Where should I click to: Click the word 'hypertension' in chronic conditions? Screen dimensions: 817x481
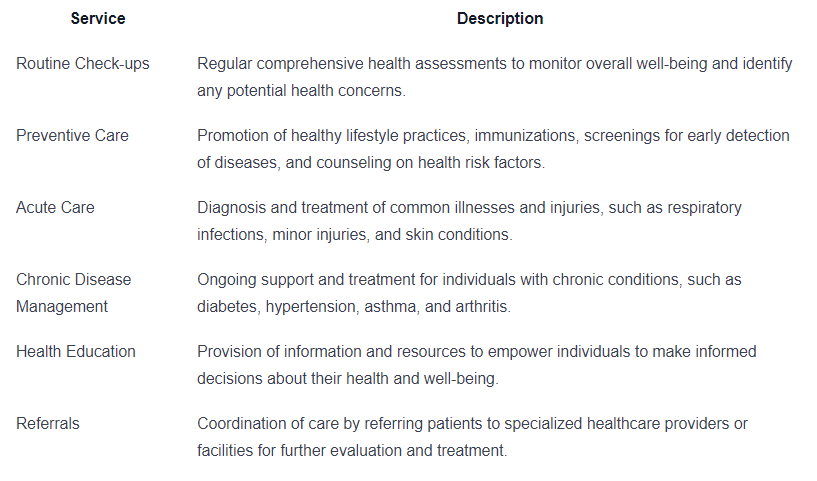pyautogui.click(x=312, y=306)
